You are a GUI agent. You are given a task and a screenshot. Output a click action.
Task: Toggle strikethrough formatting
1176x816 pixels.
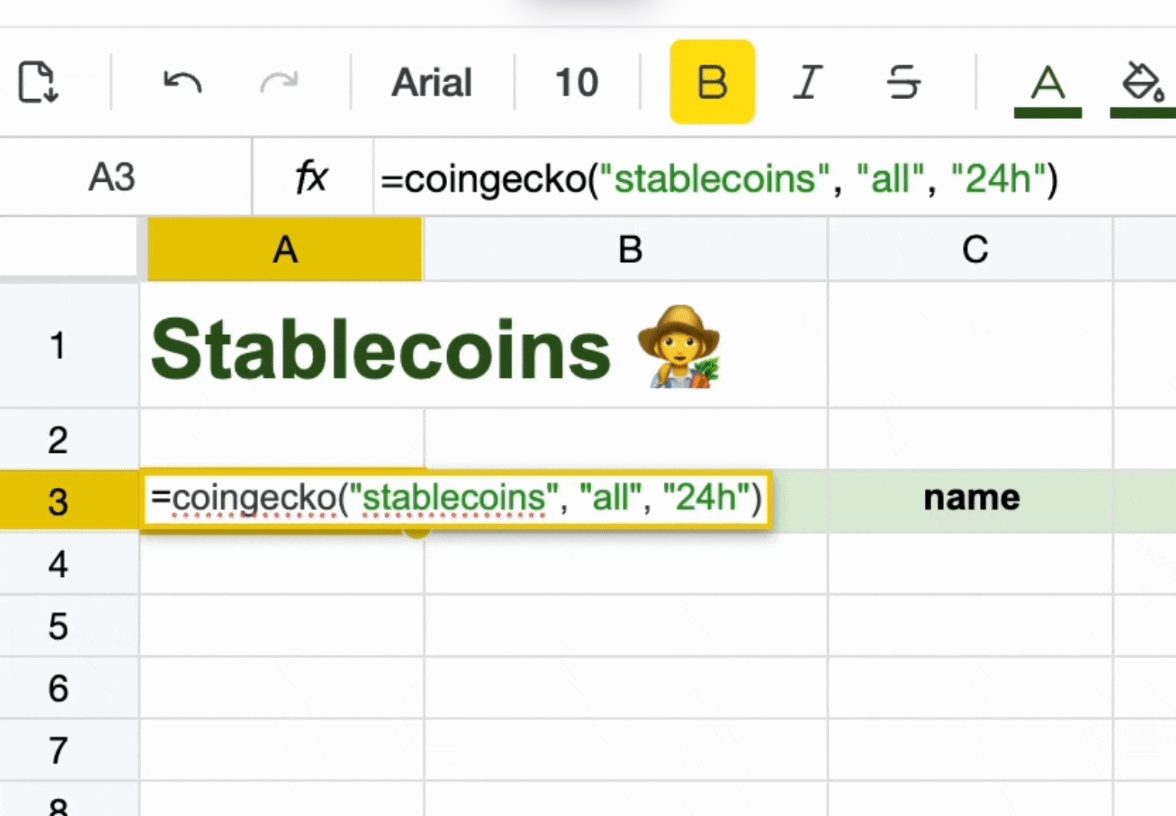[904, 82]
